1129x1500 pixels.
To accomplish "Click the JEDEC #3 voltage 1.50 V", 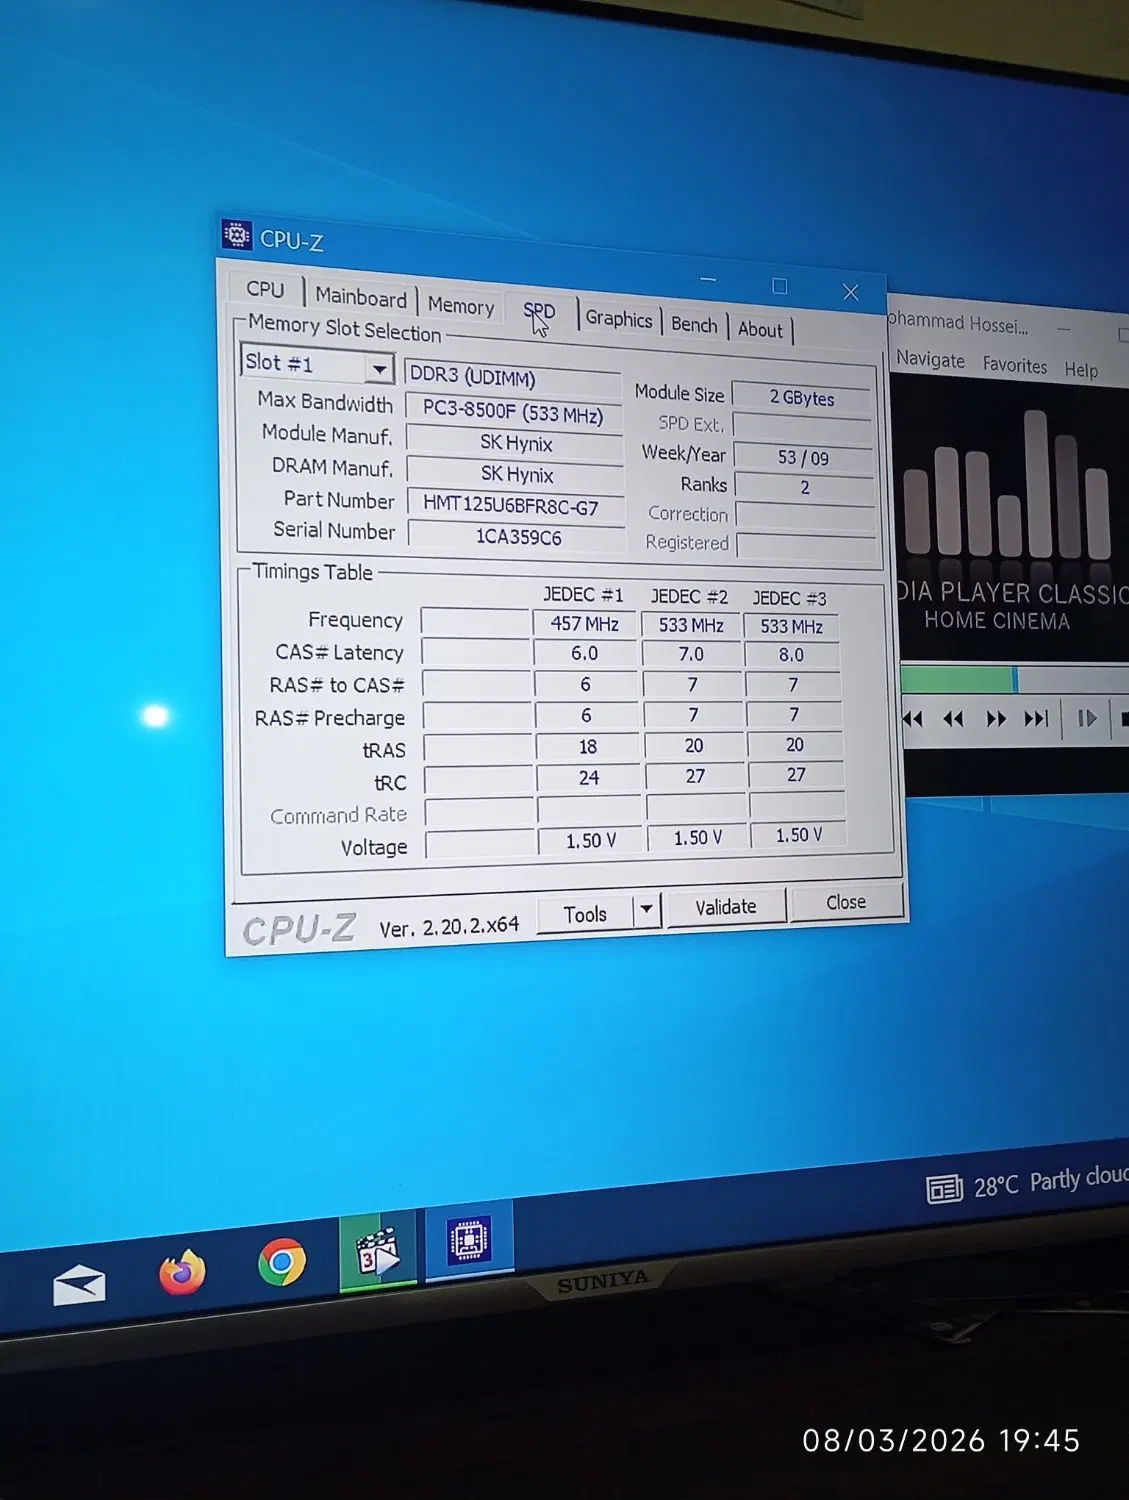I will tap(799, 835).
